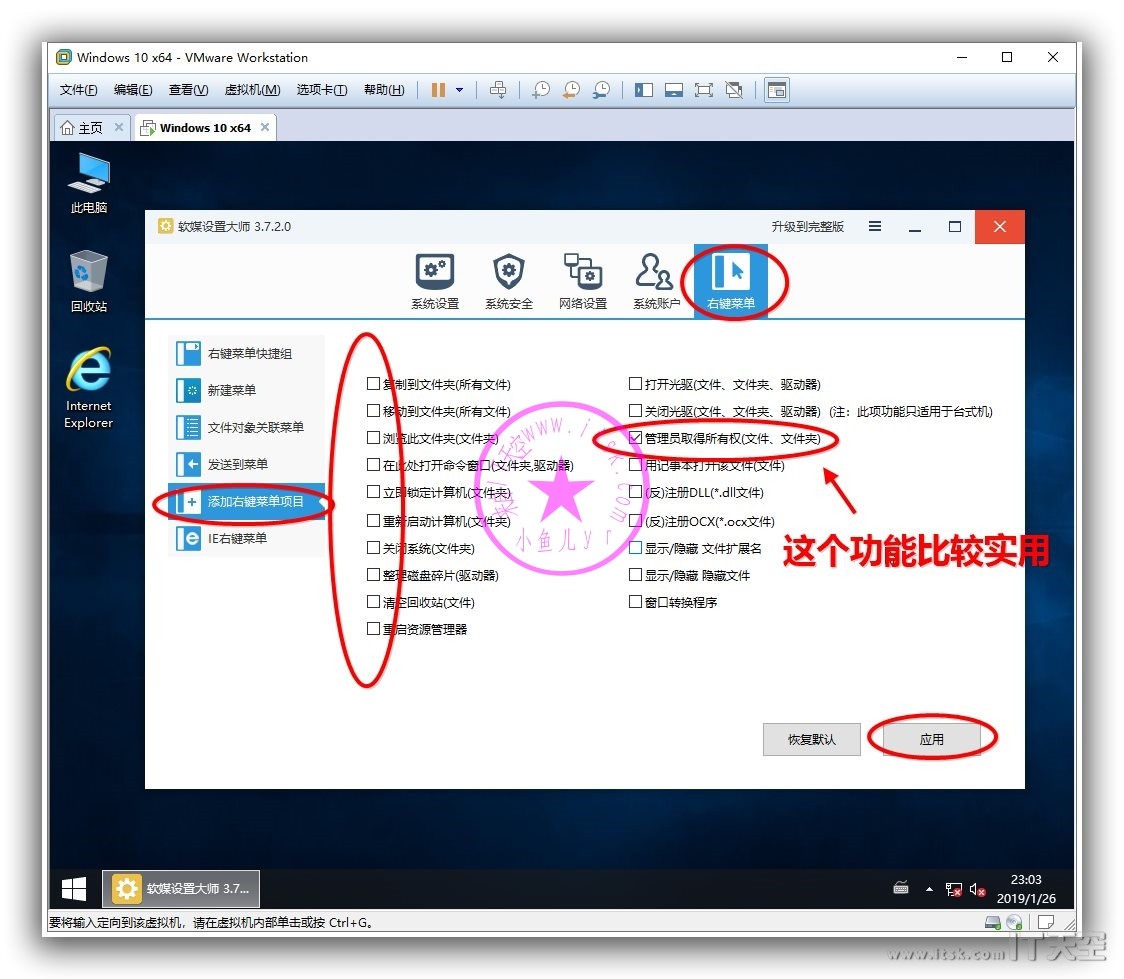Select 新建菜单 in the sidebar
The width and height of the screenshot is (1124, 979).
pyautogui.click(x=247, y=391)
